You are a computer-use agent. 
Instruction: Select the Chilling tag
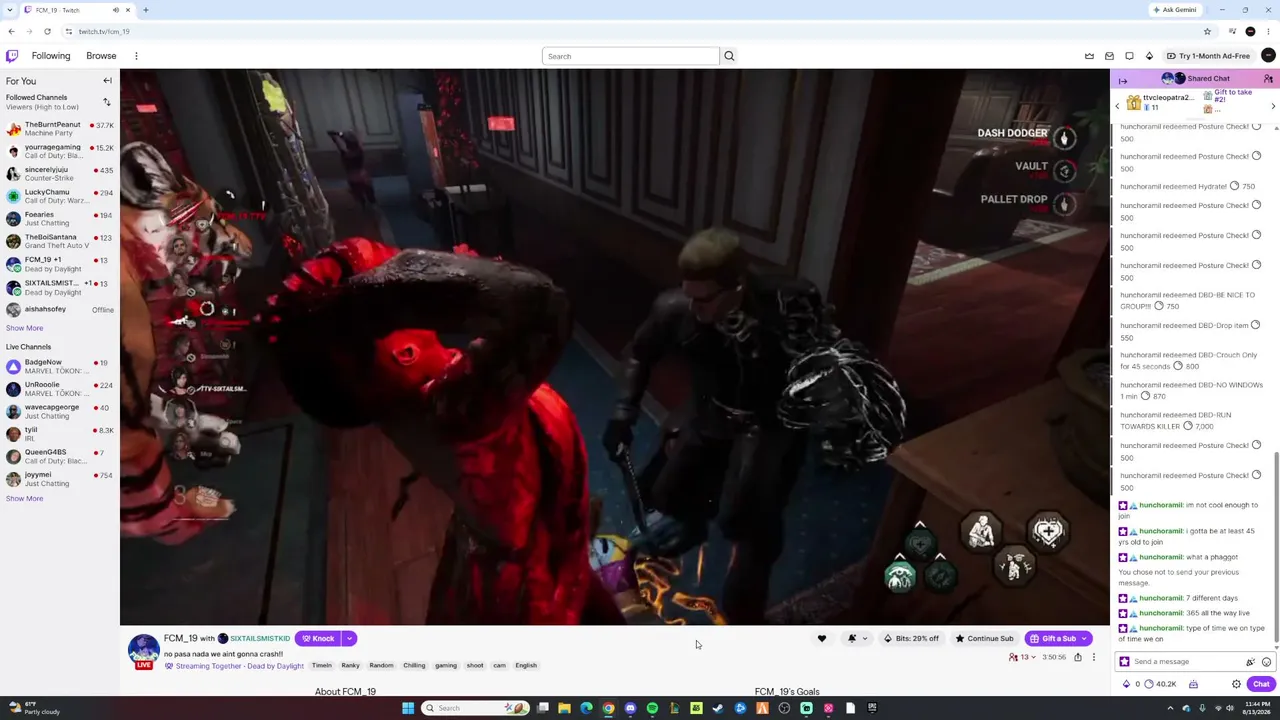[414, 665]
